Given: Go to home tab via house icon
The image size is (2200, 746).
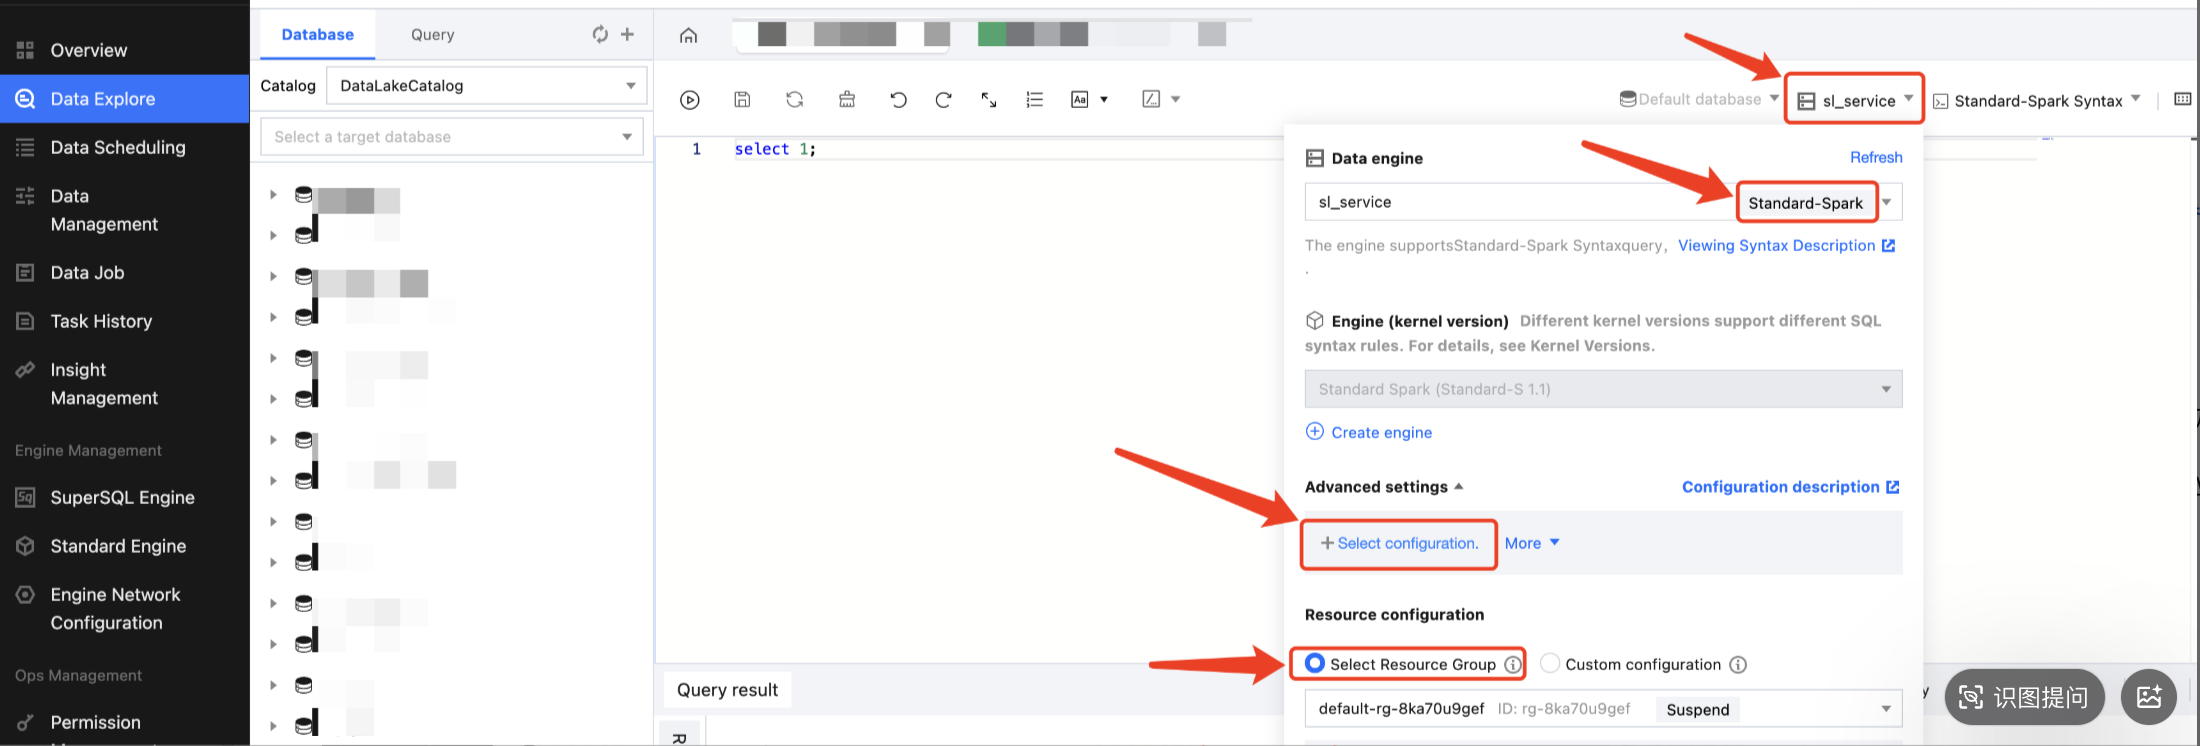Looking at the screenshot, I should tap(688, 36).
